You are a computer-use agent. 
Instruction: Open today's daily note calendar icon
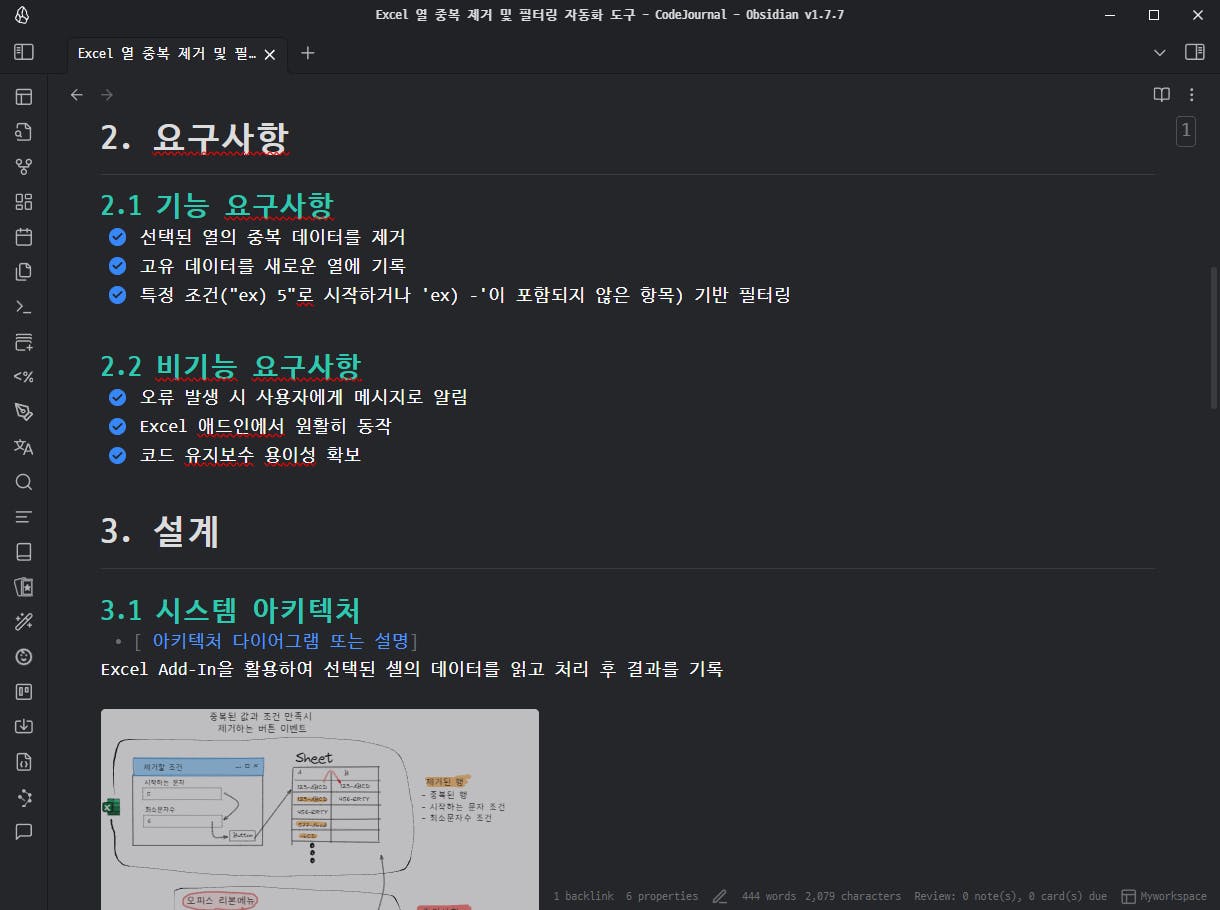click(x=24, y=237)
